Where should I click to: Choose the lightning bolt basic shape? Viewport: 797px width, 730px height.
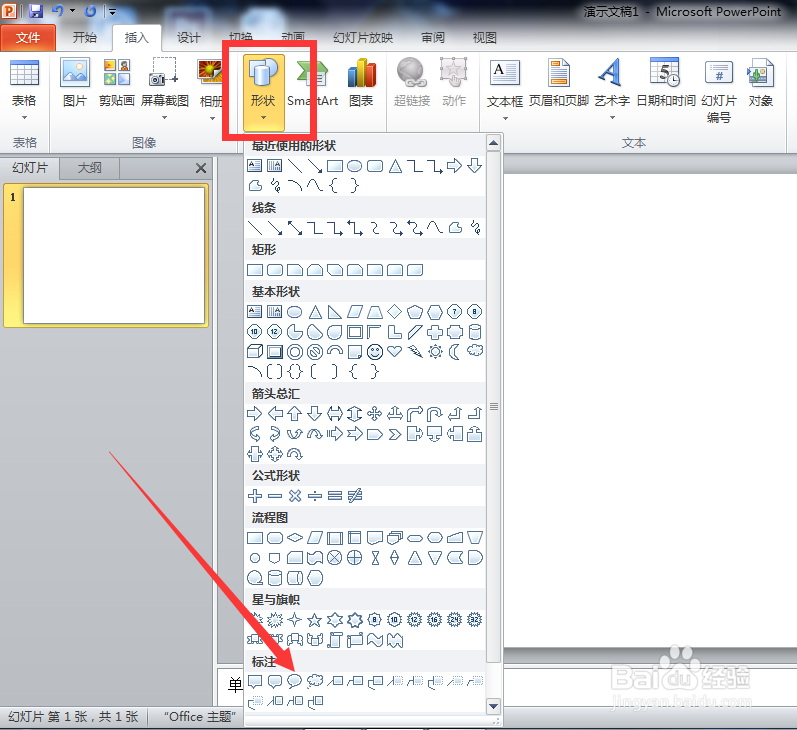point(415,352)
